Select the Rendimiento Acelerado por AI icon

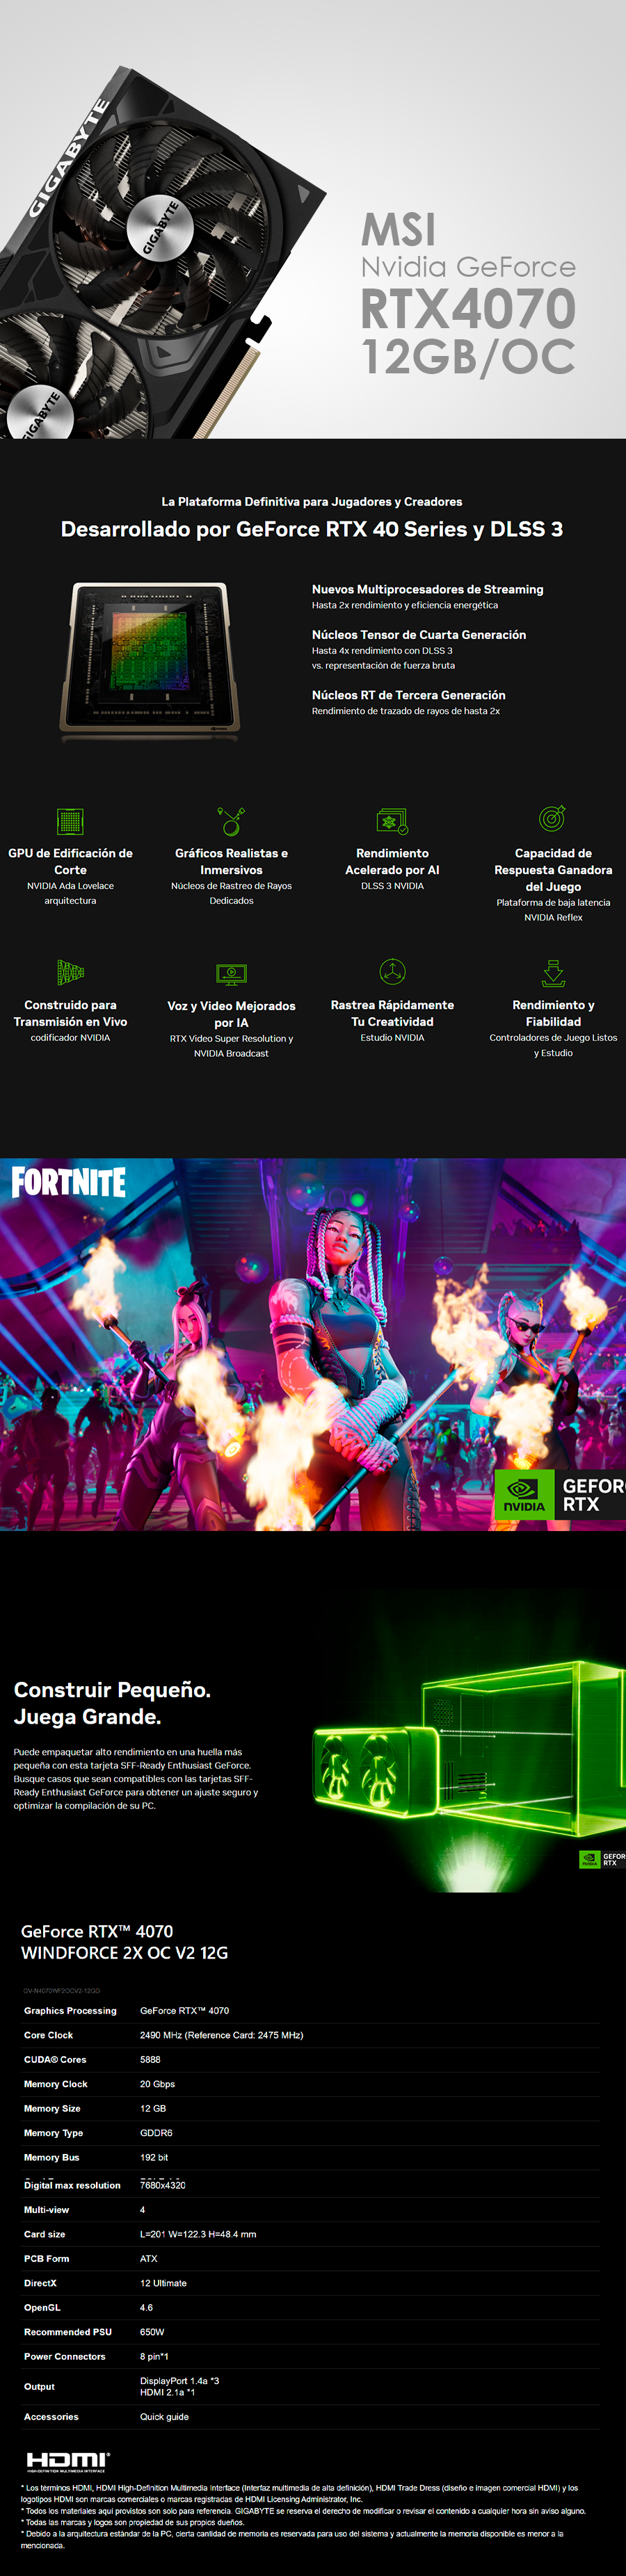[392, 821]
